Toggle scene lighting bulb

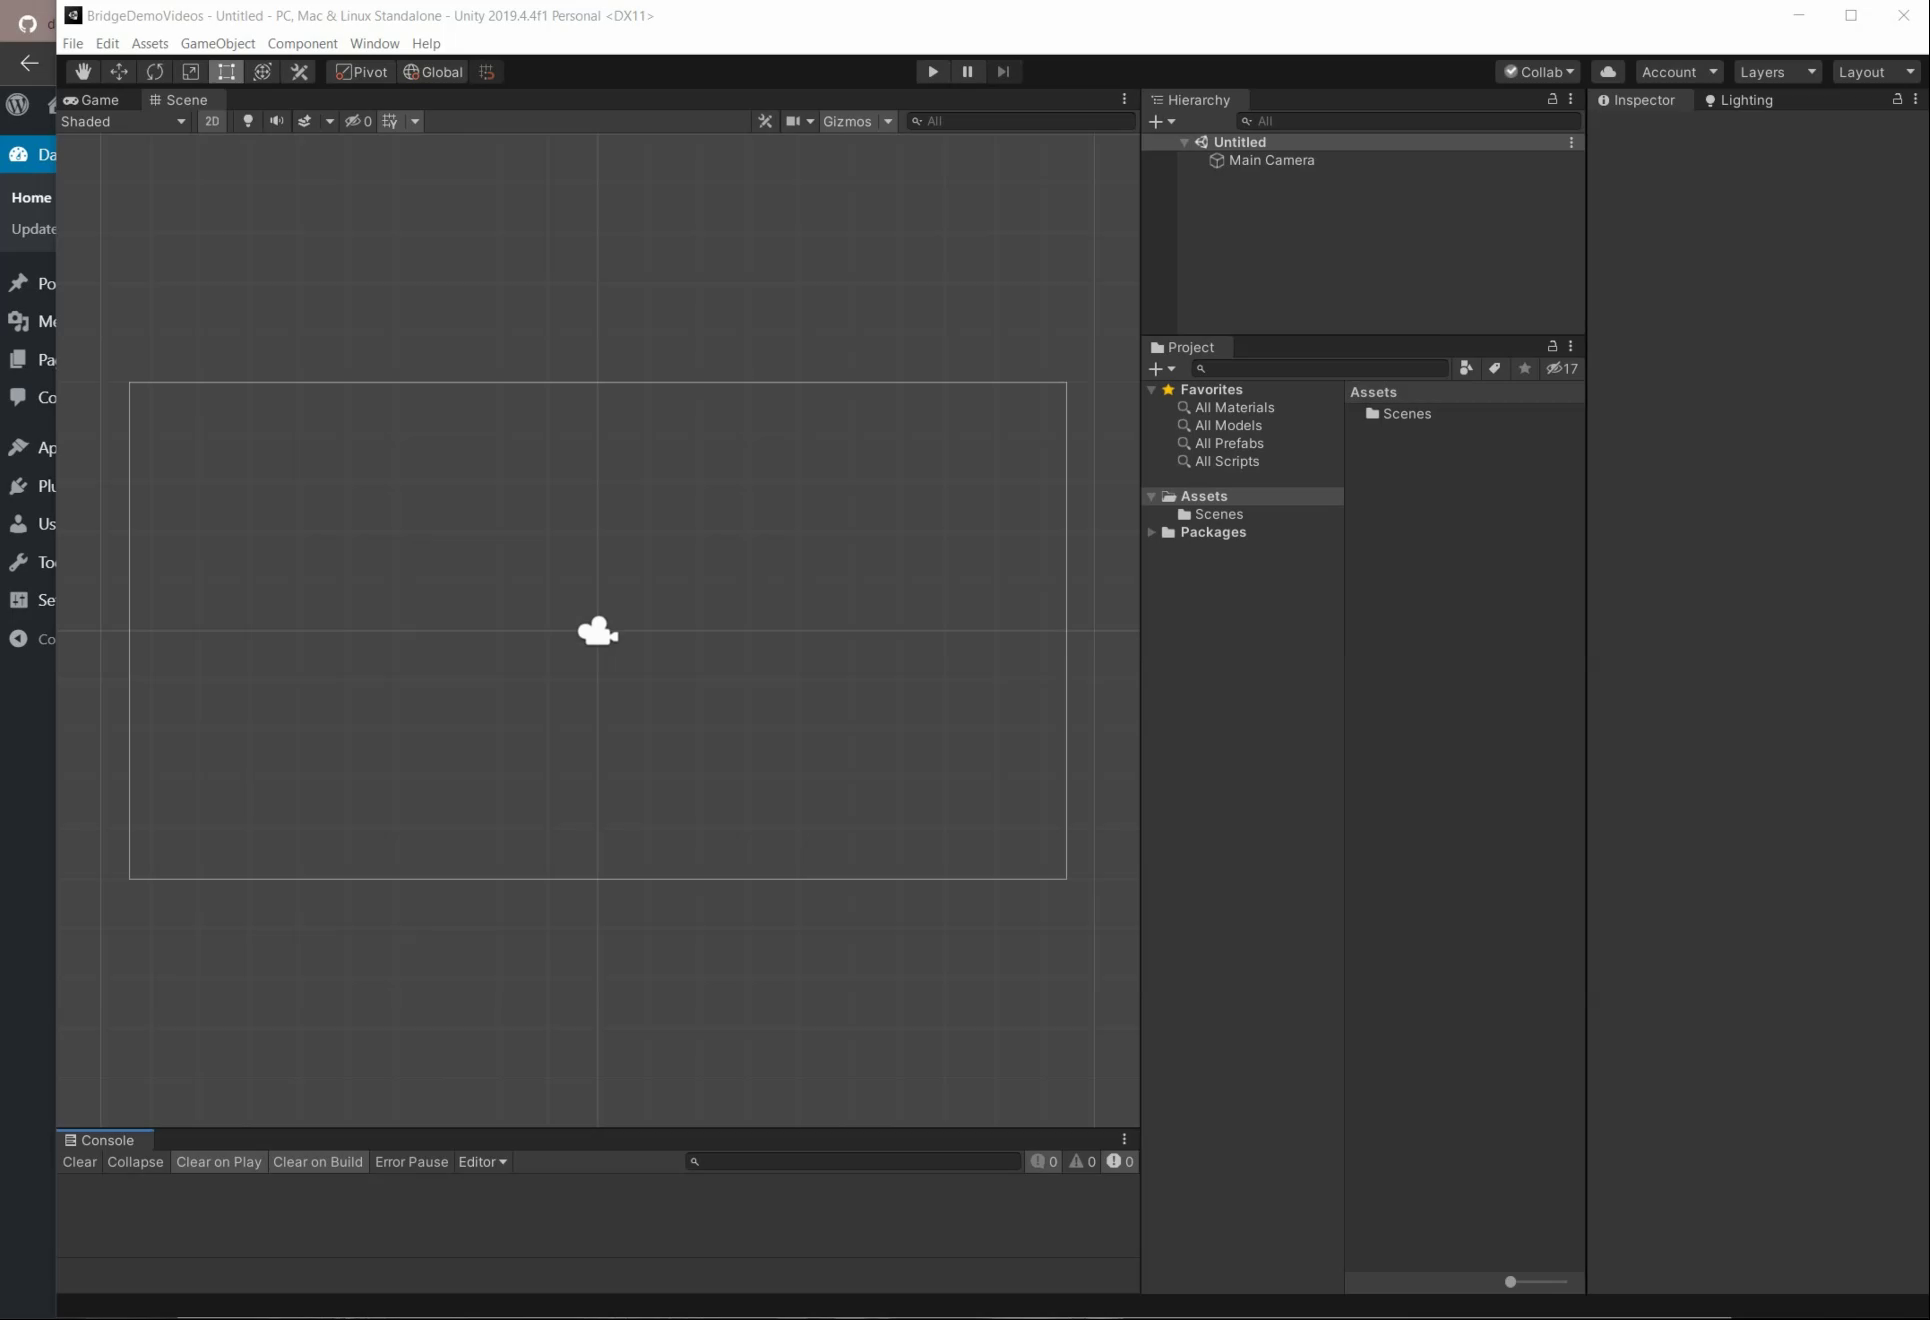click(248, 121)
